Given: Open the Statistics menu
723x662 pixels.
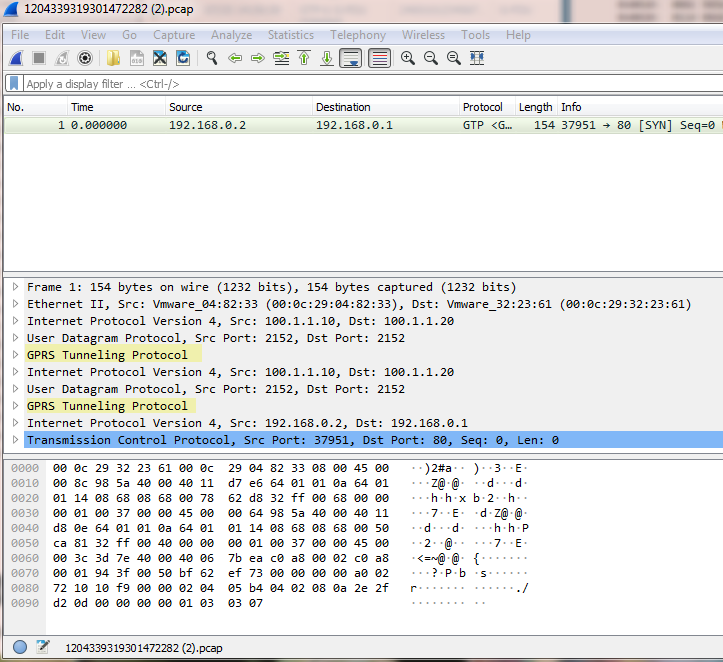Looking at the screenshot, I should point(290,35).
